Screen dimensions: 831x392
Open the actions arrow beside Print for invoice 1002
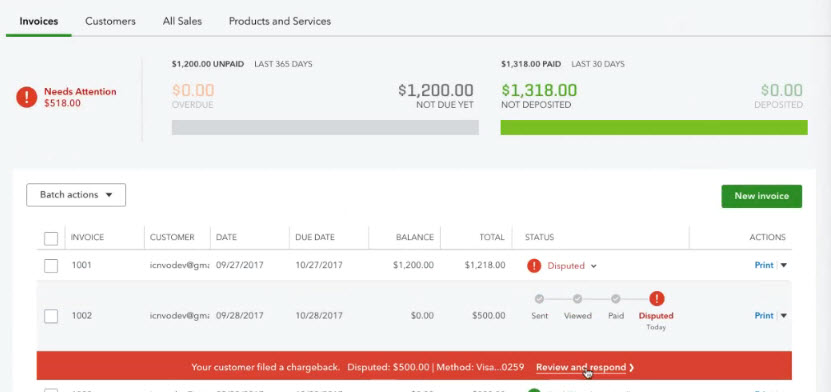(784, 316)
